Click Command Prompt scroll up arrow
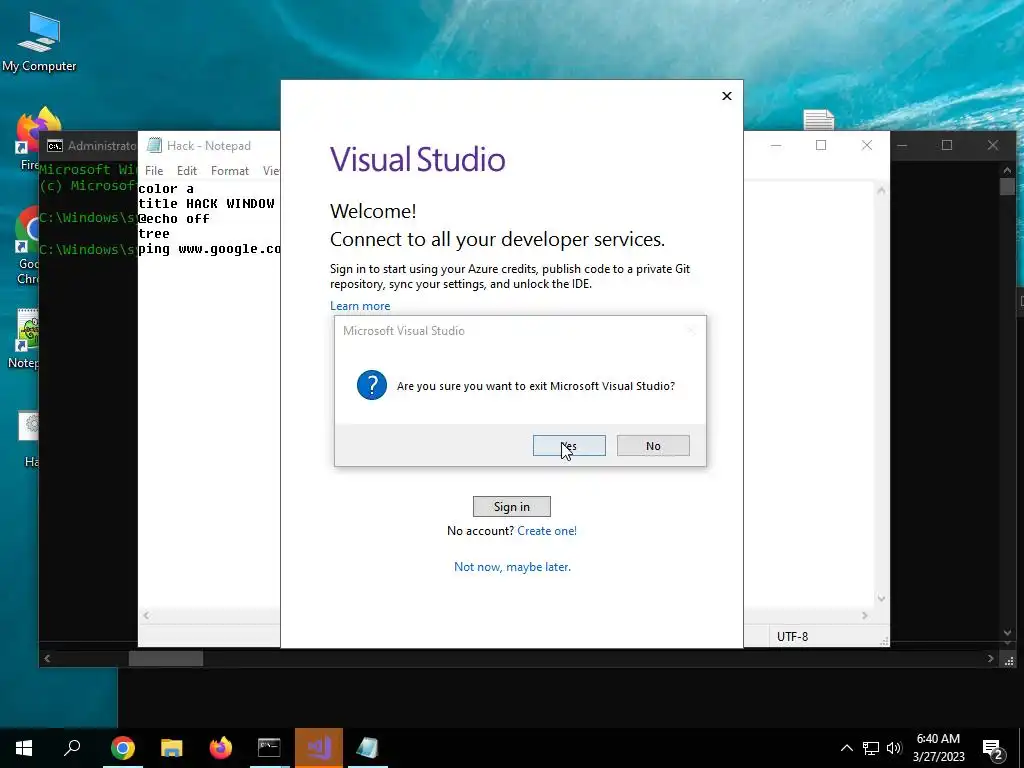Image resolution: width=1024 pixels, height=768 pixels. pos(1007,170)
